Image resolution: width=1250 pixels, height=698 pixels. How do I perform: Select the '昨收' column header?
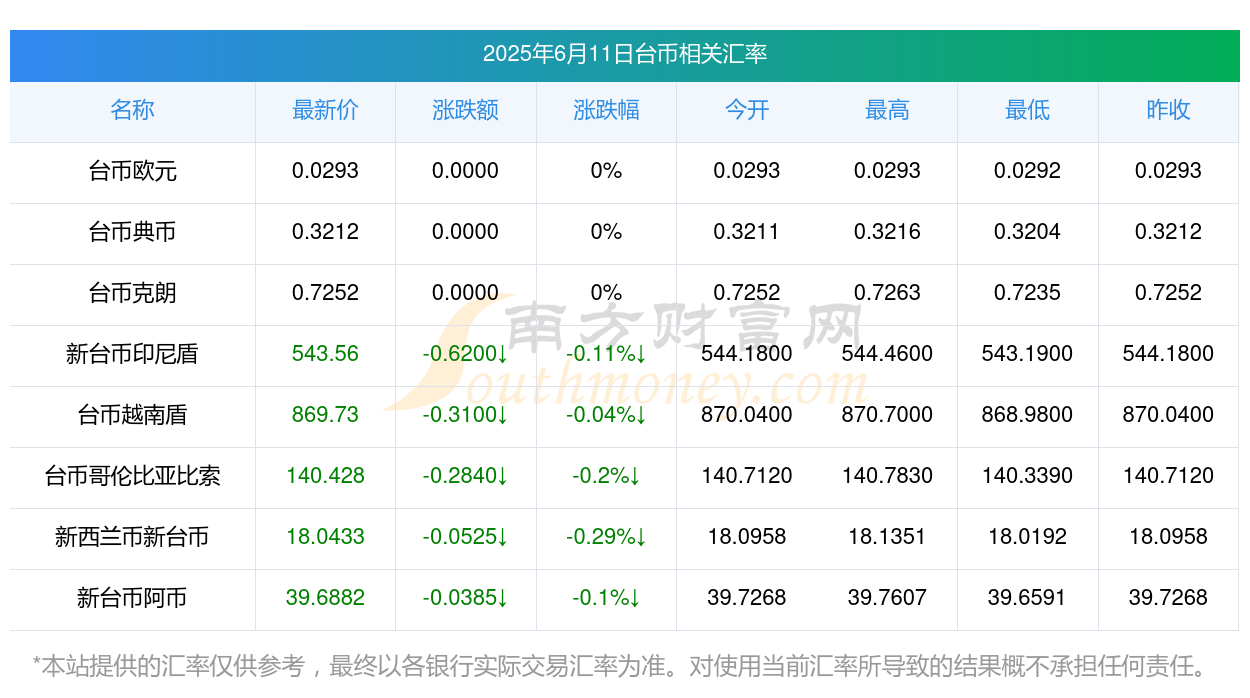(1168, 110)
